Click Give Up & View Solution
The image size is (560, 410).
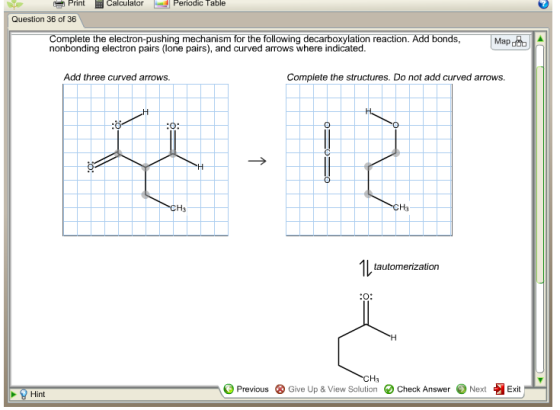tap(326, 389)
